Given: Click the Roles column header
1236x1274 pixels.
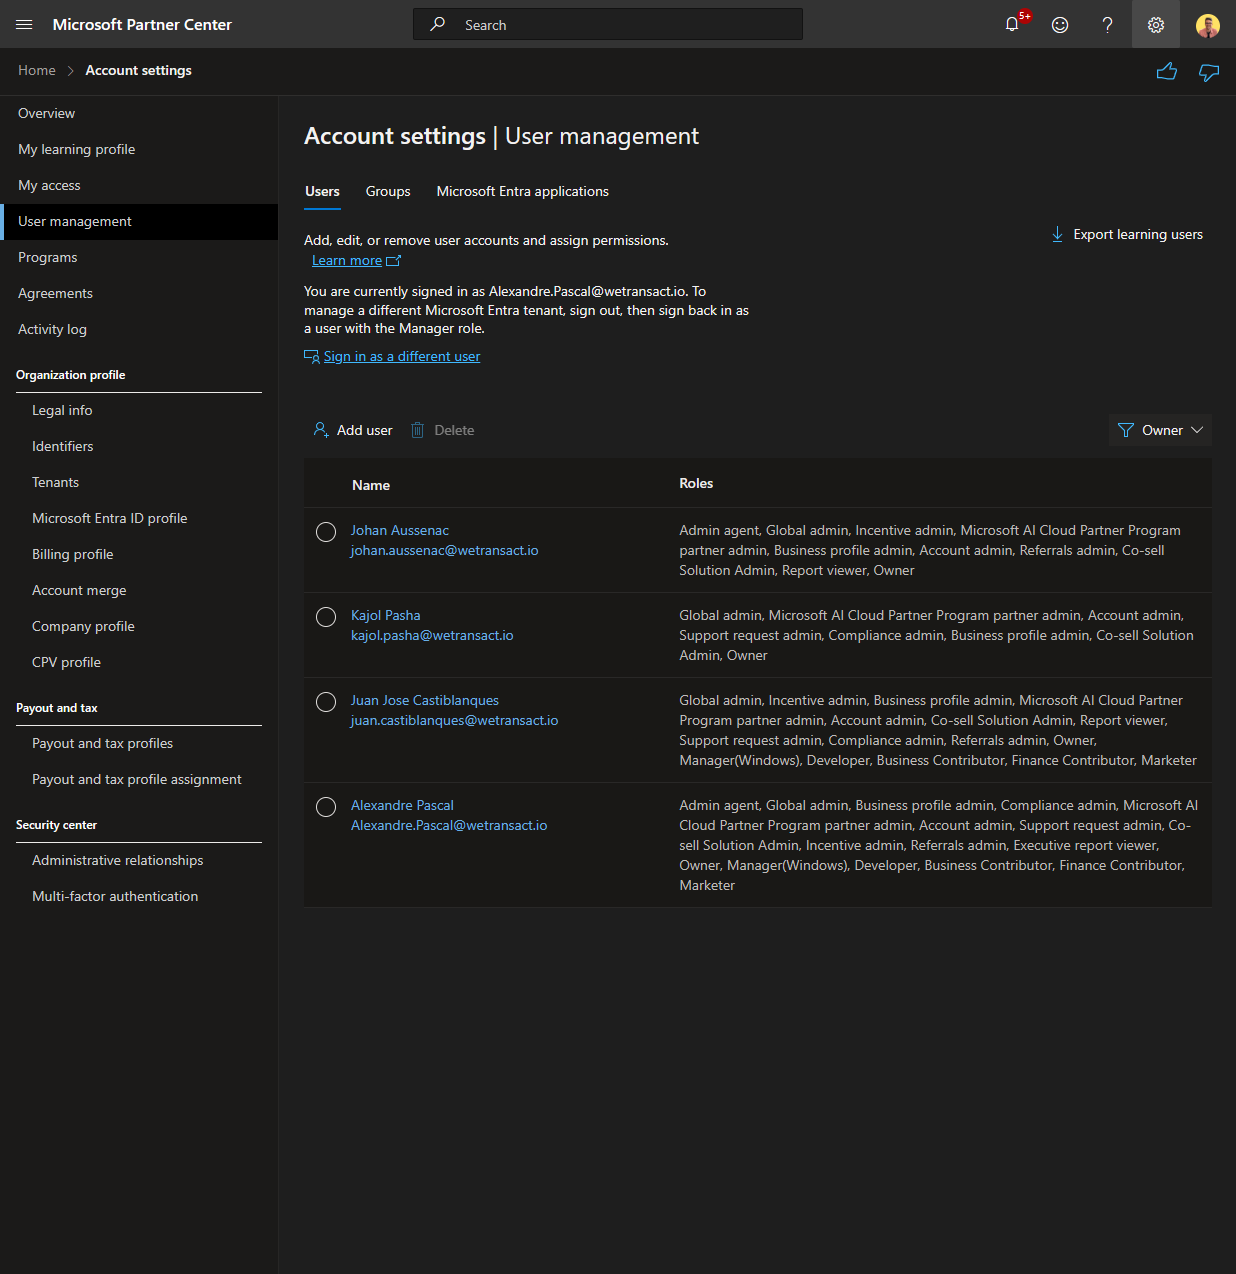Looking at the screenshot, I should pos(696,483).
